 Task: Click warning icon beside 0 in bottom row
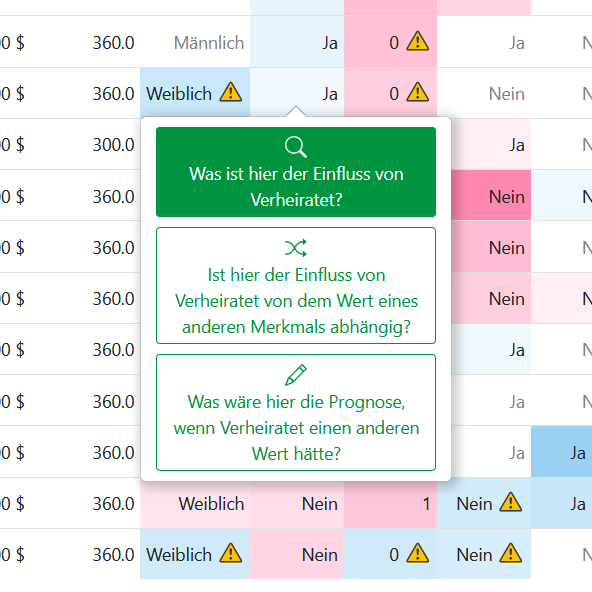tap(418, 553)
